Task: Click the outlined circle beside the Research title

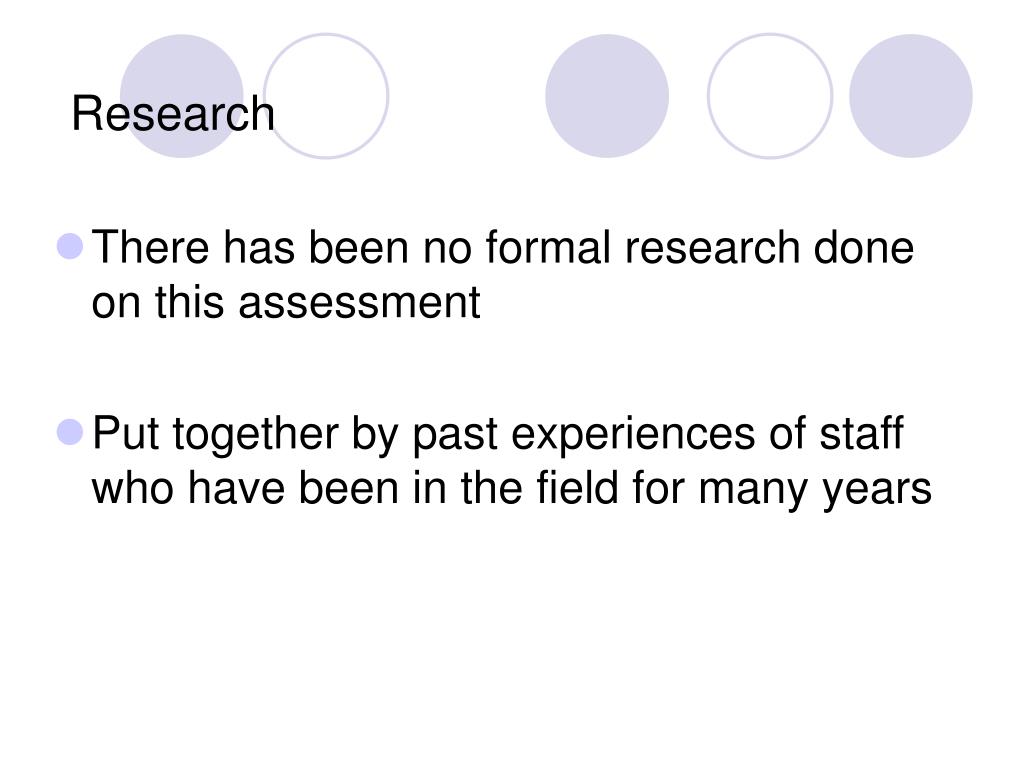Action: [327, 96]
